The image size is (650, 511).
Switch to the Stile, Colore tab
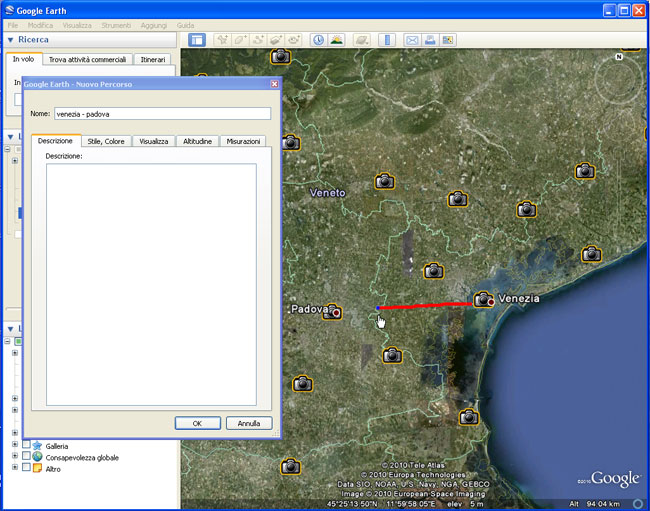[106, 141]
